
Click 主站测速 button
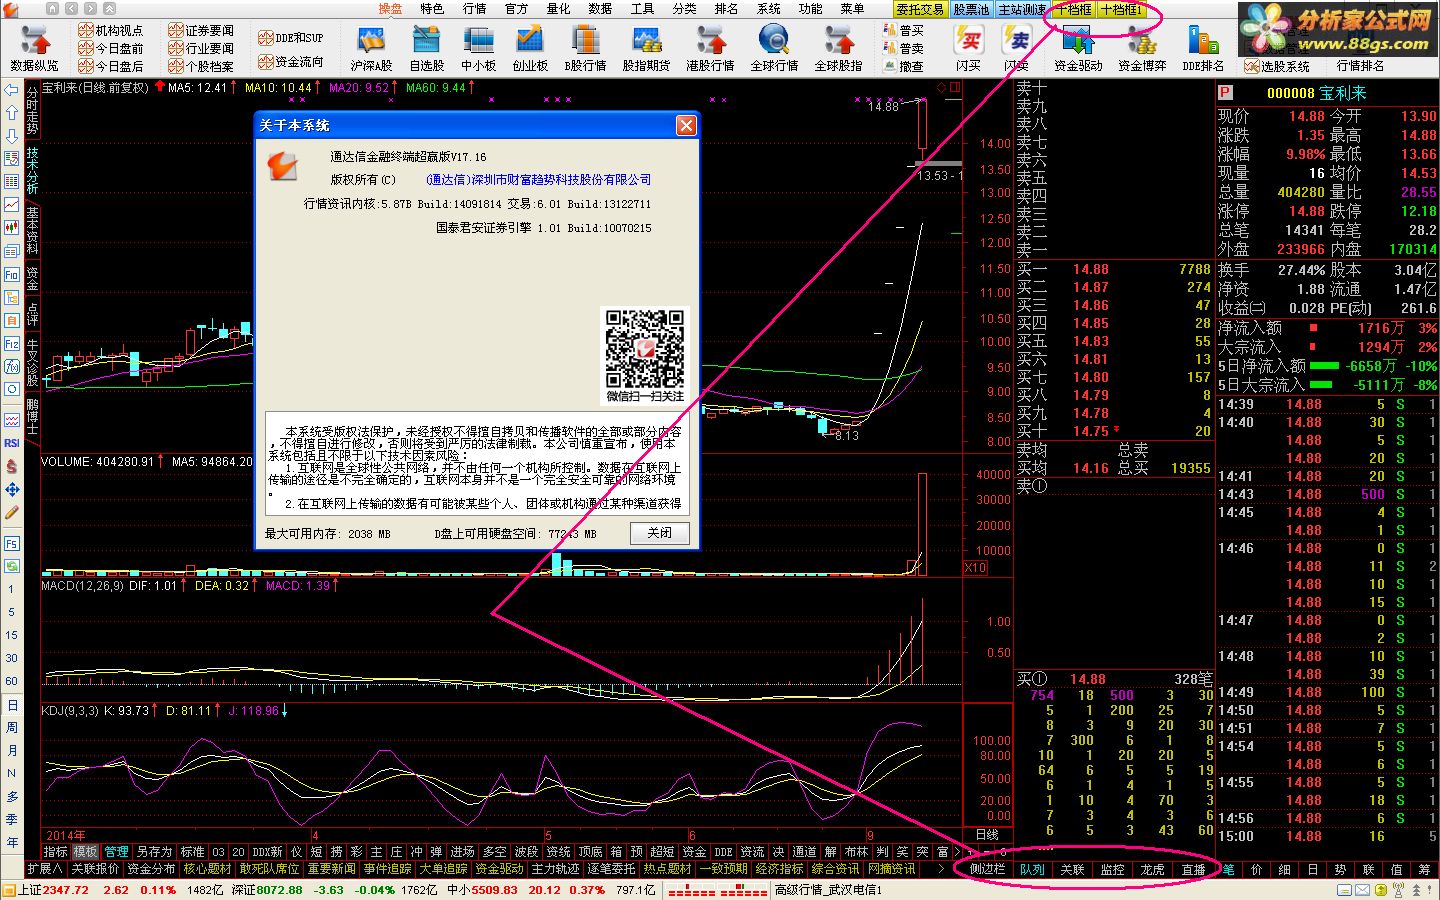[1022, 9]
